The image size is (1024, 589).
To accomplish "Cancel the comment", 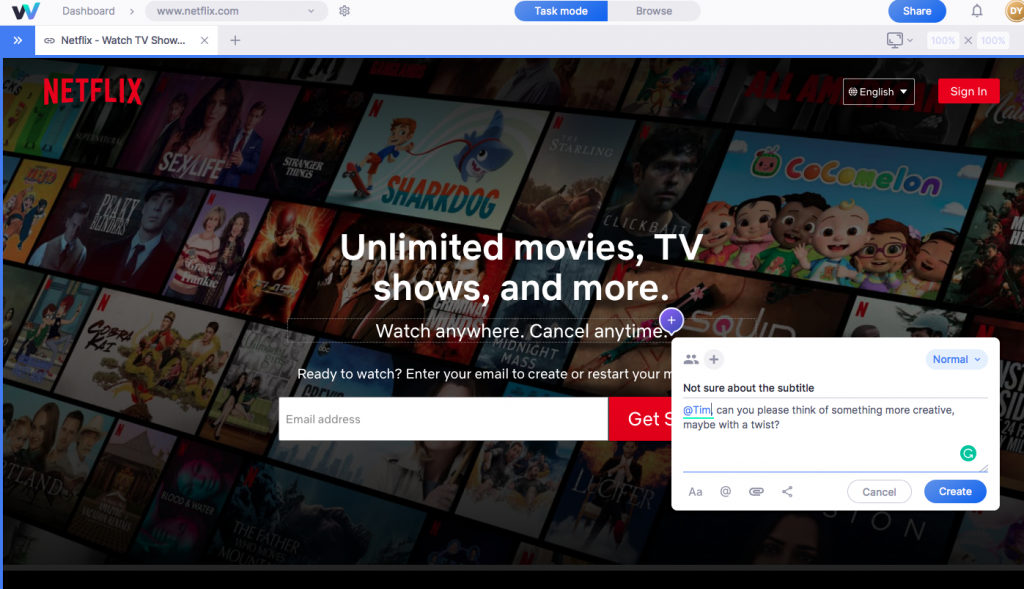I will point(879,492).
